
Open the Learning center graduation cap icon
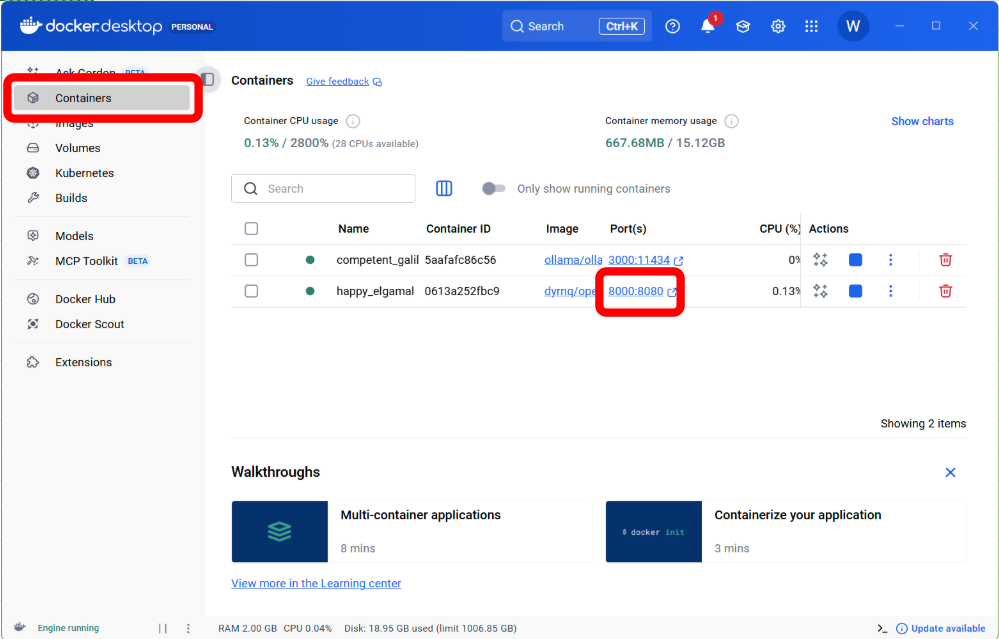pos(743,27)
